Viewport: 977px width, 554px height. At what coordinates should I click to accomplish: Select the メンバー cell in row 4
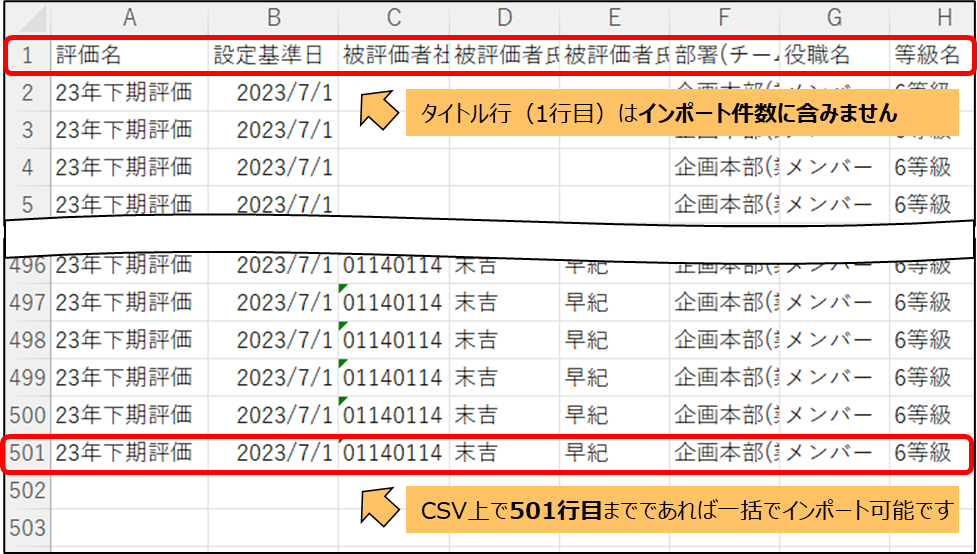(834, 167)
